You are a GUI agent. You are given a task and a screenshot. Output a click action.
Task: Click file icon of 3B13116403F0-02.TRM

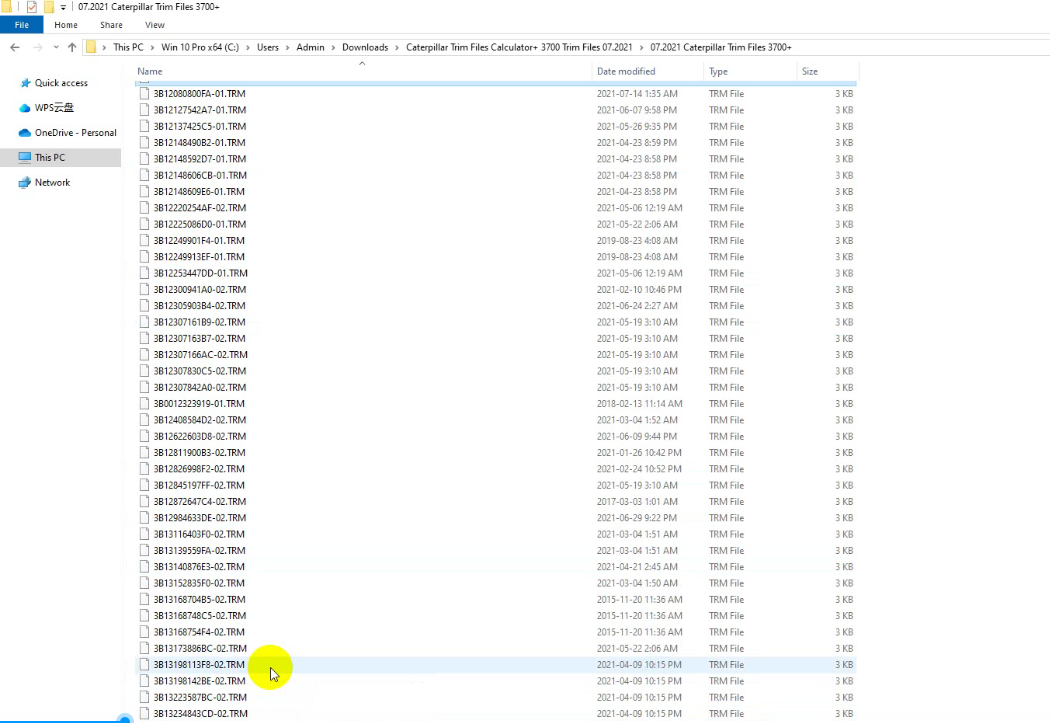(144, 534)
